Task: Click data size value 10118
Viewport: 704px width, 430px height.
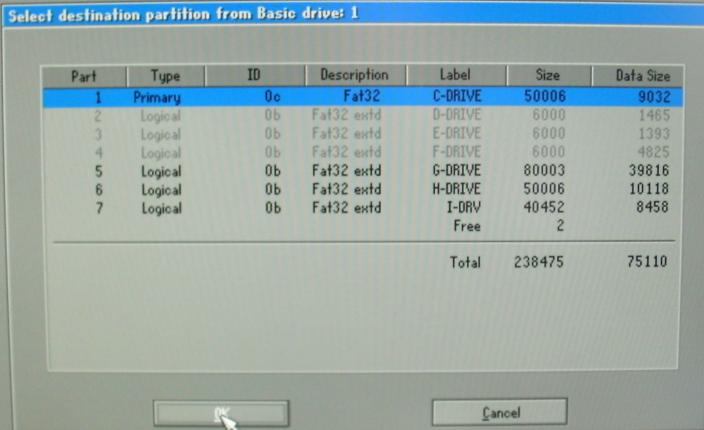Action: tap(649, 189)
